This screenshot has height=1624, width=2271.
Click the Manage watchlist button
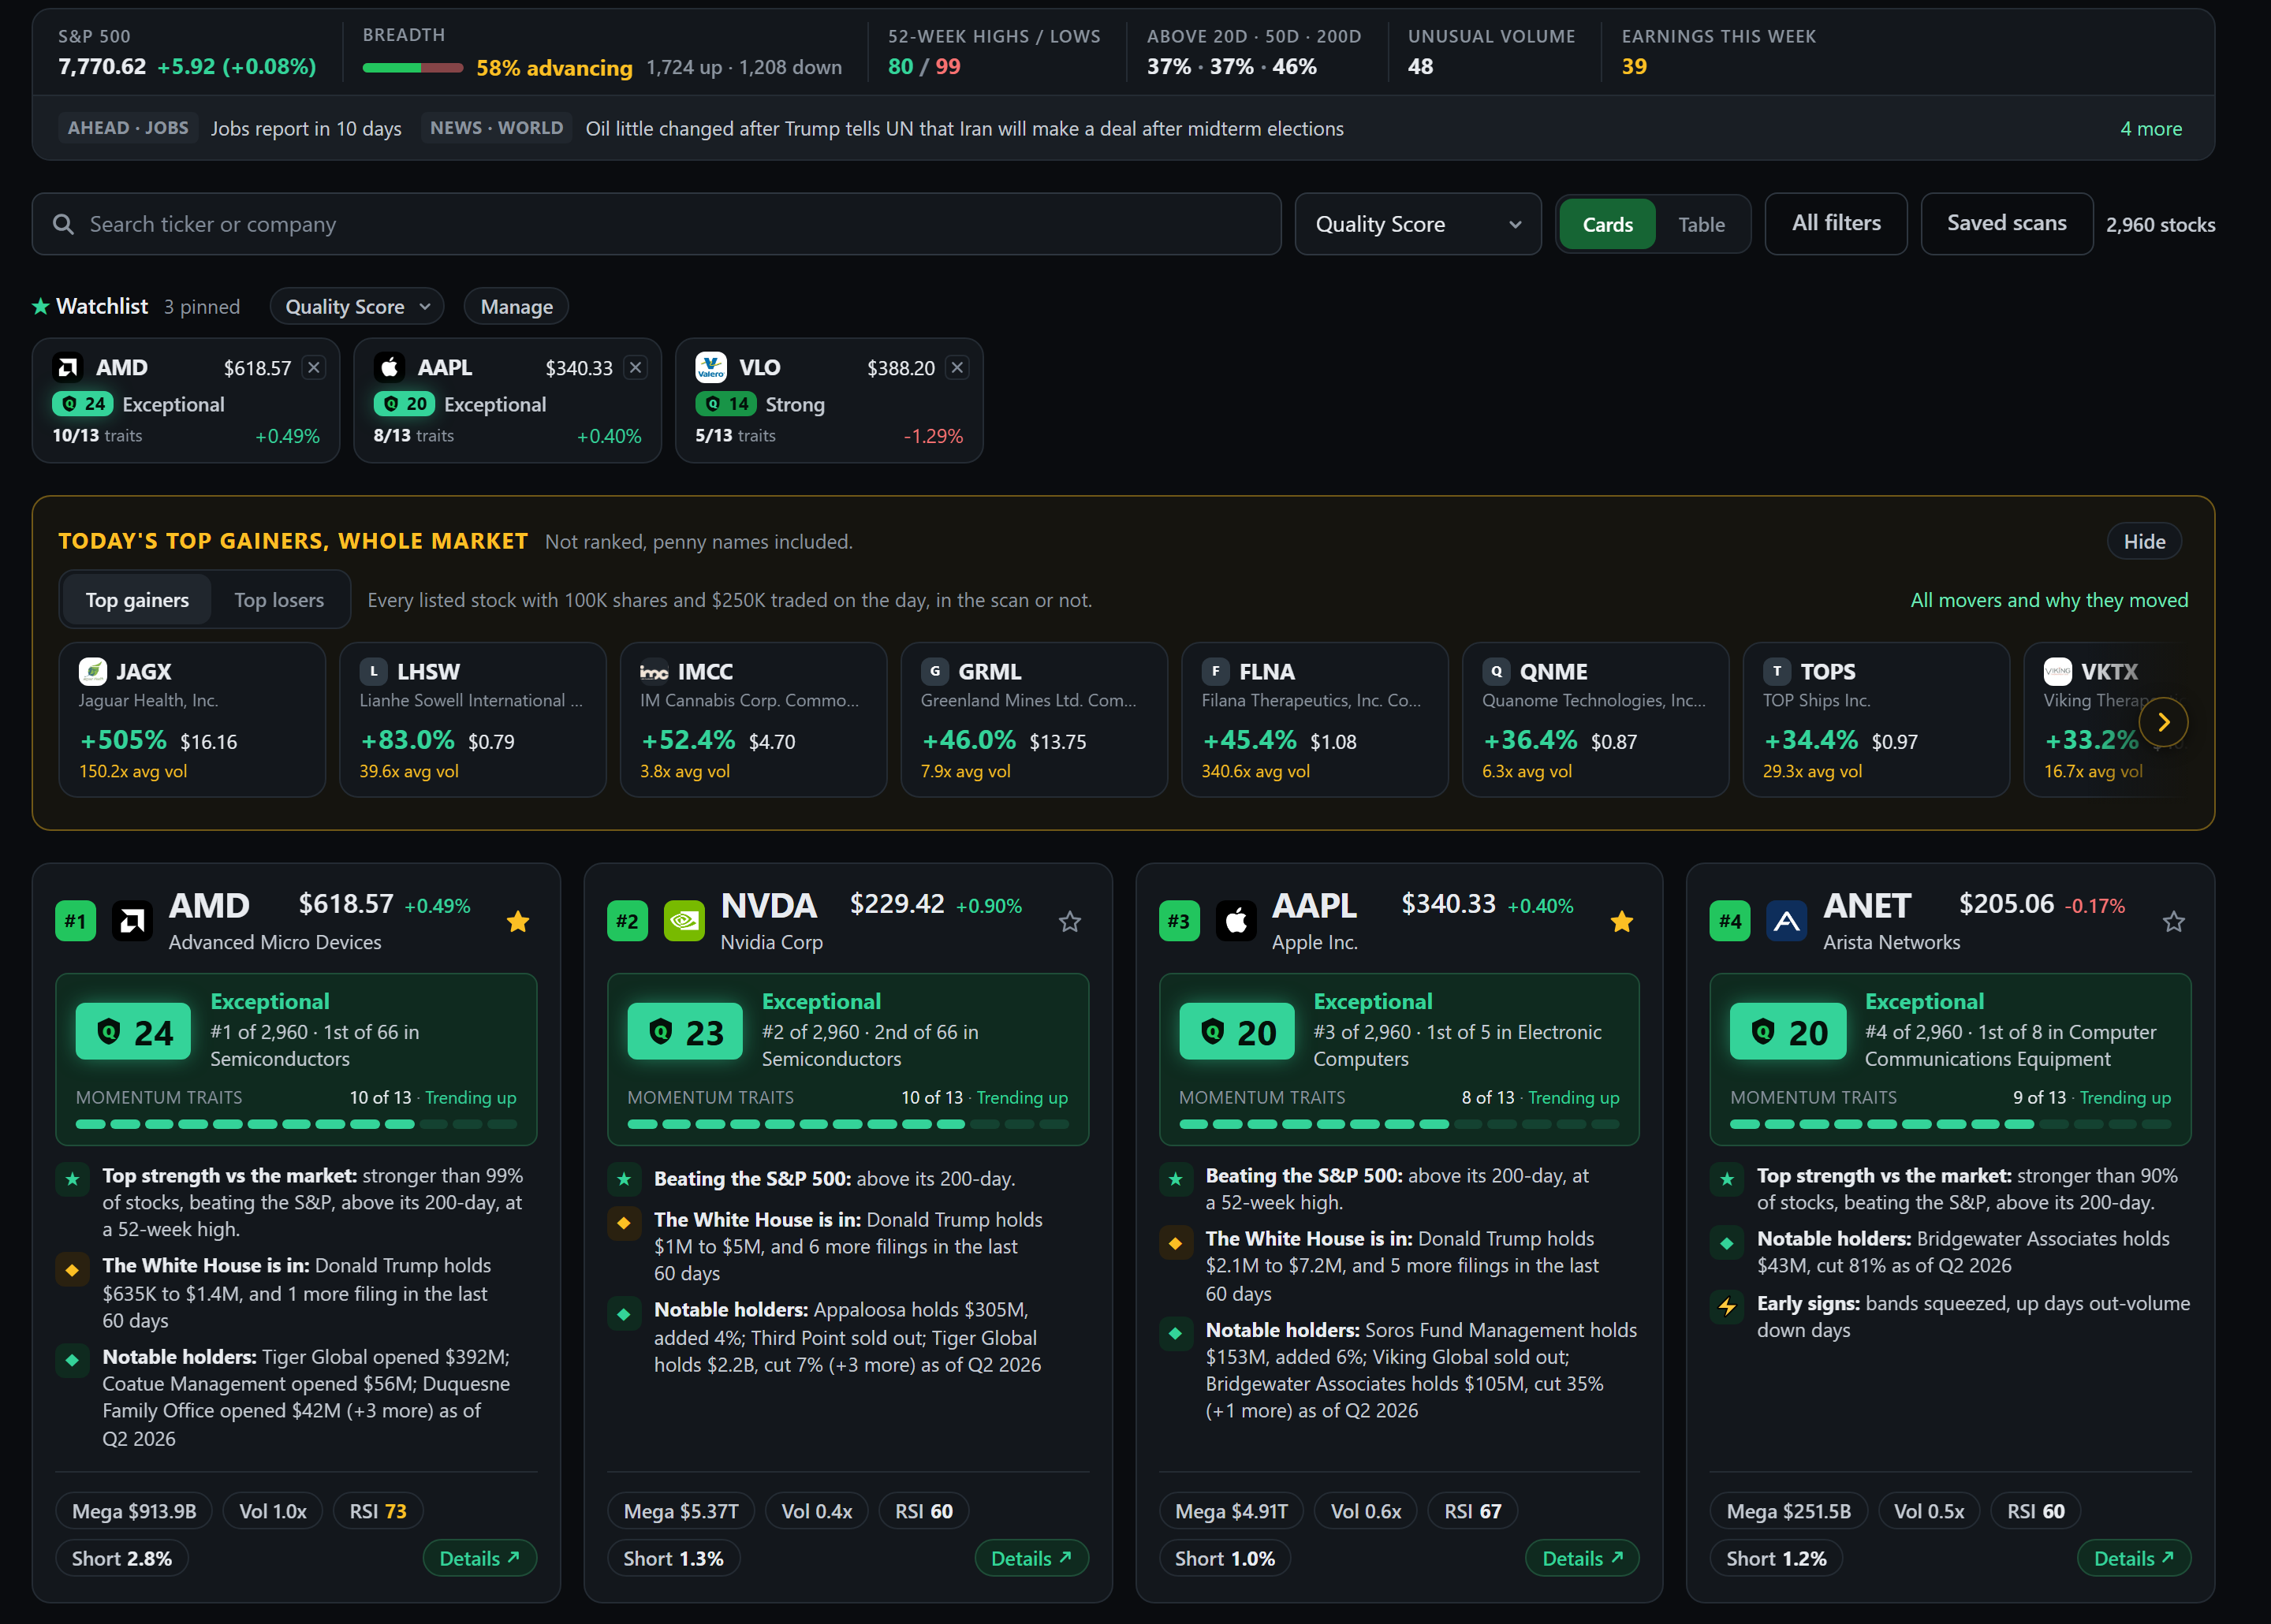(x=516, y=307)
